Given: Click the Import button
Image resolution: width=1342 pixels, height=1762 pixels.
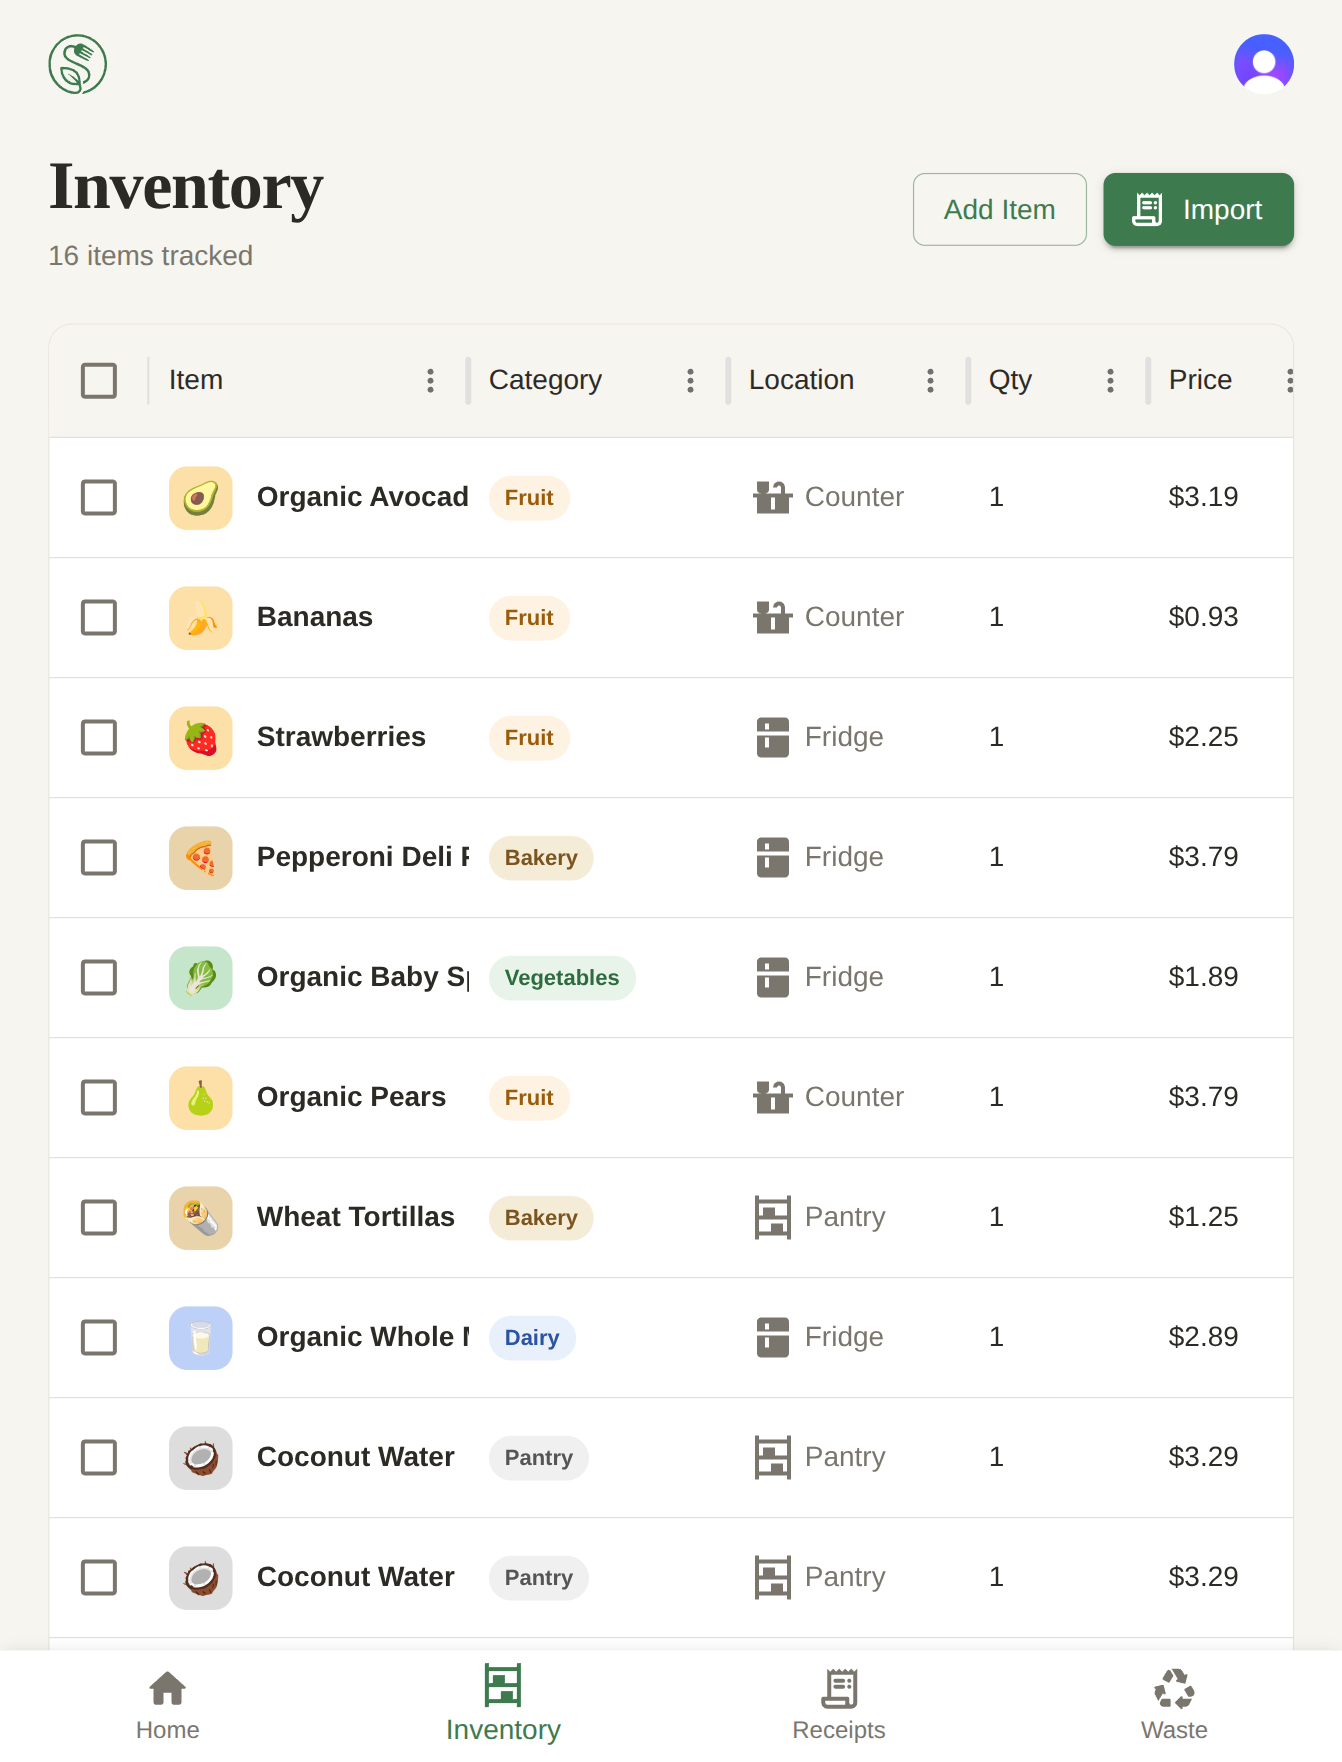Looking at the screenshot, I should point(1198,209).
